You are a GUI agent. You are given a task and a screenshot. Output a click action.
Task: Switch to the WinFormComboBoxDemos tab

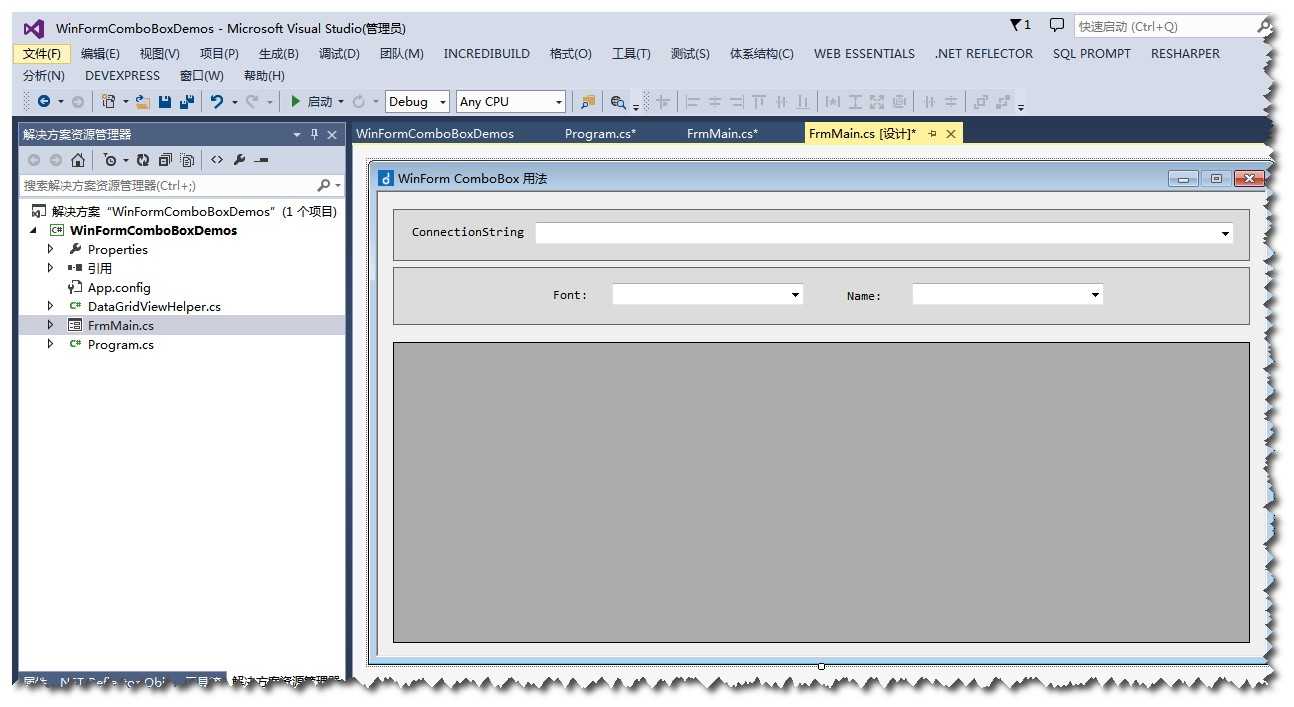click(435, 133)
